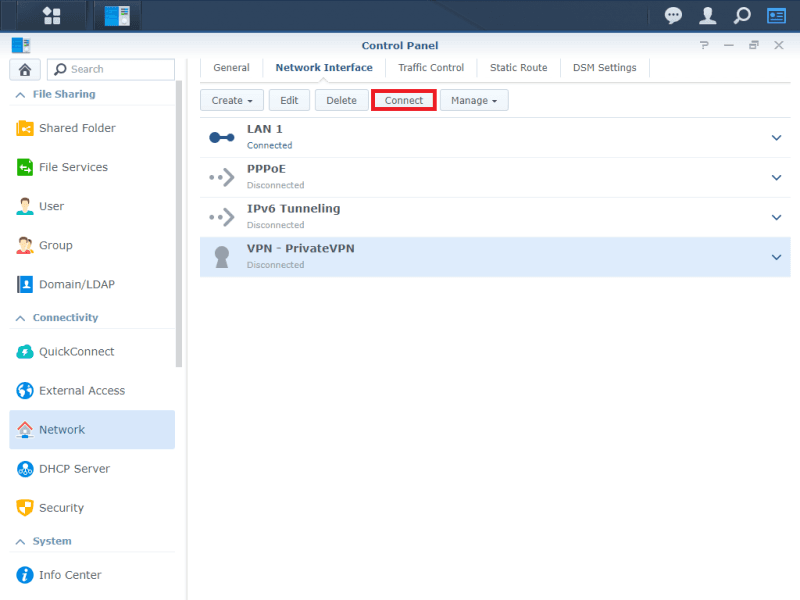
Task: Open the DSM main menu icon
Action: [51, 15]
